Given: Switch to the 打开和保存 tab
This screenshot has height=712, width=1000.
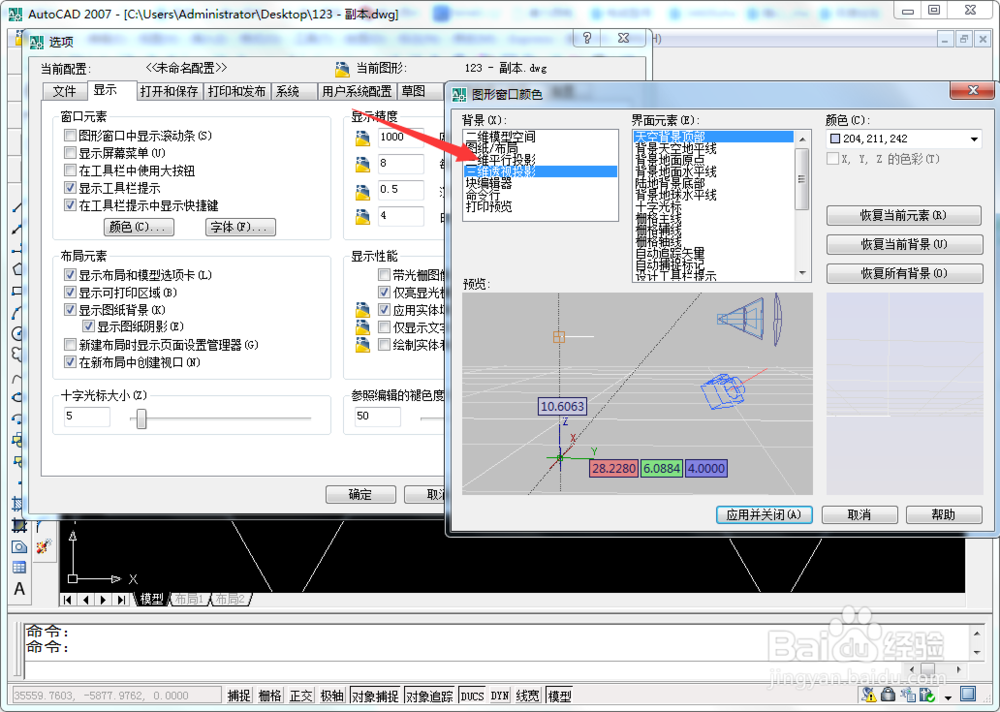Looking at the screenshot, I should coord(169,91).
